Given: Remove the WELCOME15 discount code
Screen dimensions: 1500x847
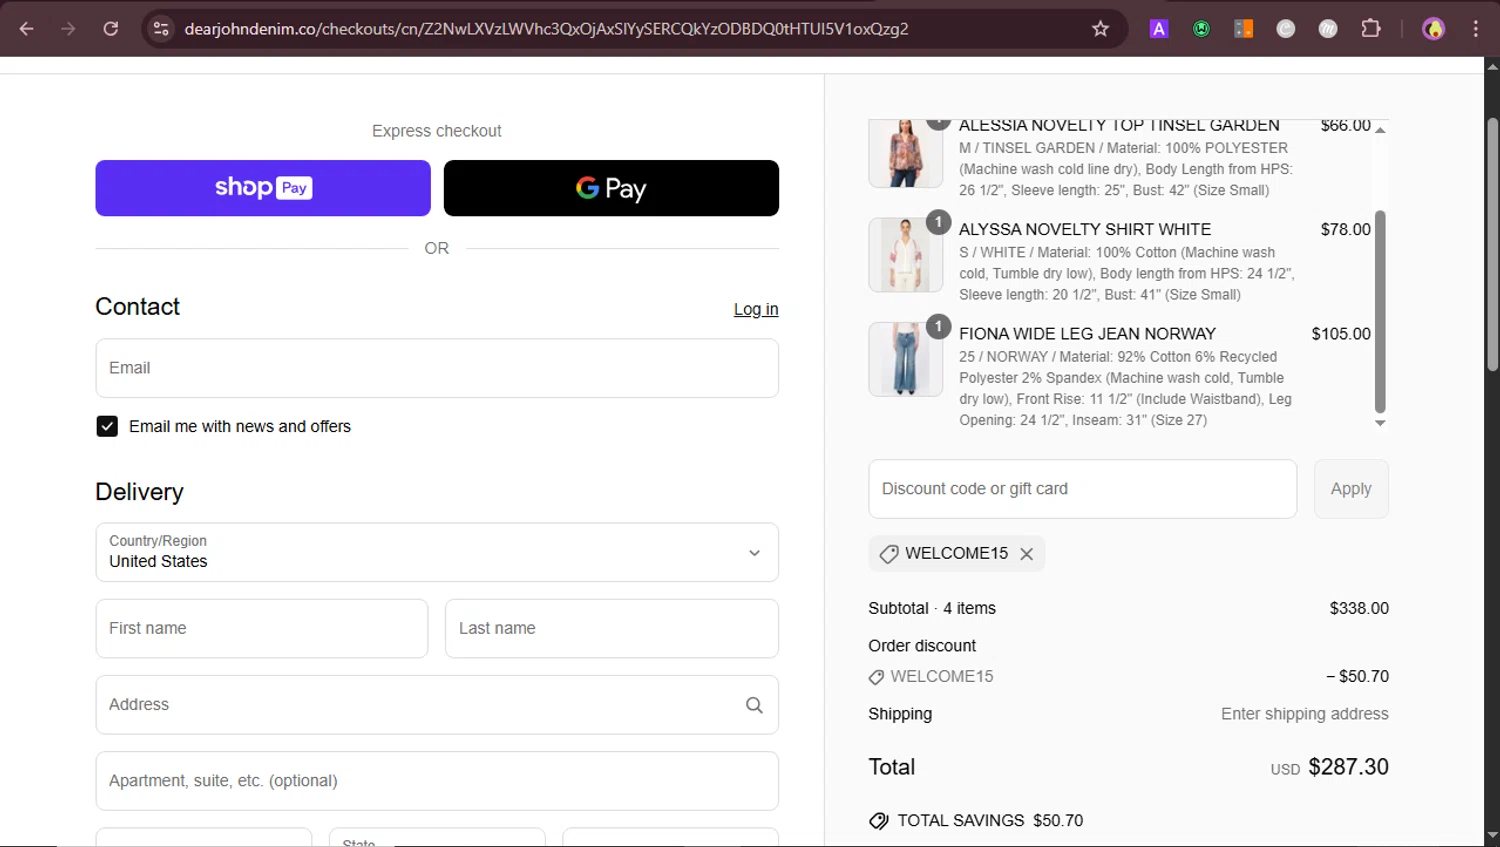Looking at the screenshot, I should pos(1026,554).
